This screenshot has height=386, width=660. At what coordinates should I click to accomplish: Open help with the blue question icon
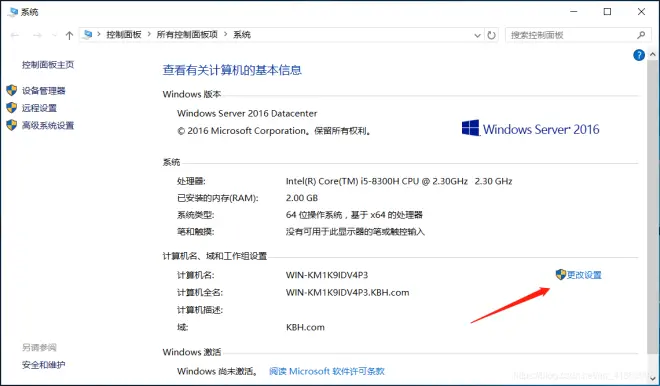(x=639, y=55)
